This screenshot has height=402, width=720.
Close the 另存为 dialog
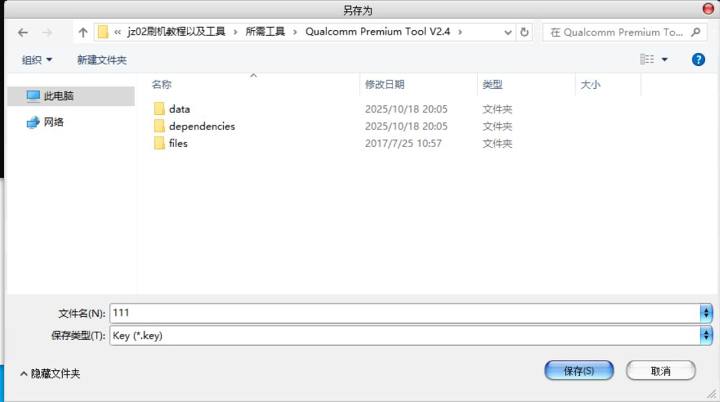pos(709,9)
